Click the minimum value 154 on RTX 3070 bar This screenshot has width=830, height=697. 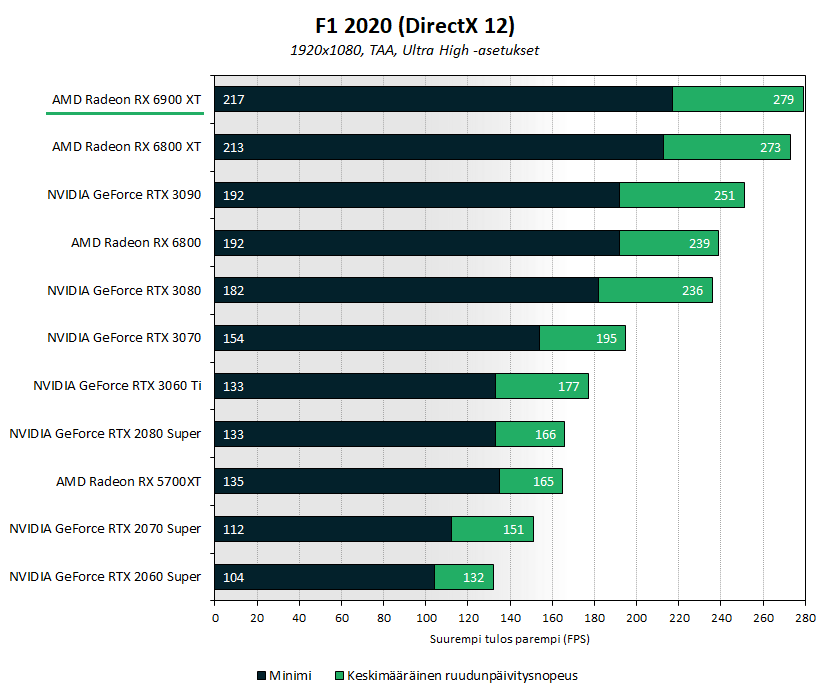(x=233, y=339)
